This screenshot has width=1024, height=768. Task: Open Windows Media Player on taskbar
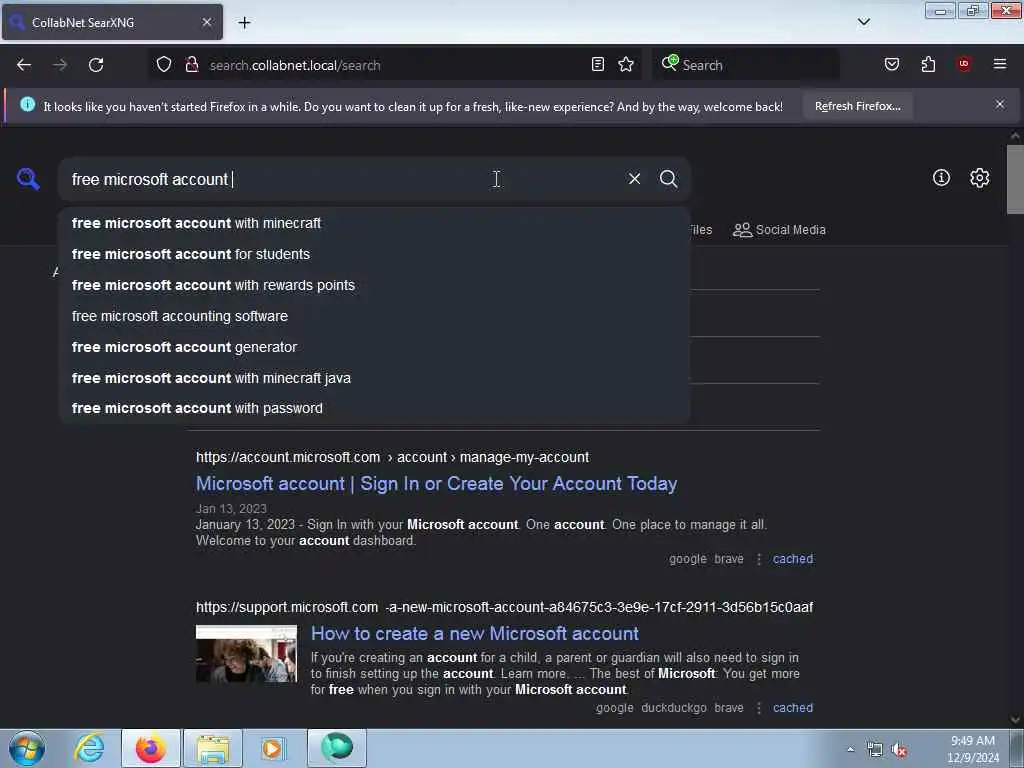coord(273,748)
